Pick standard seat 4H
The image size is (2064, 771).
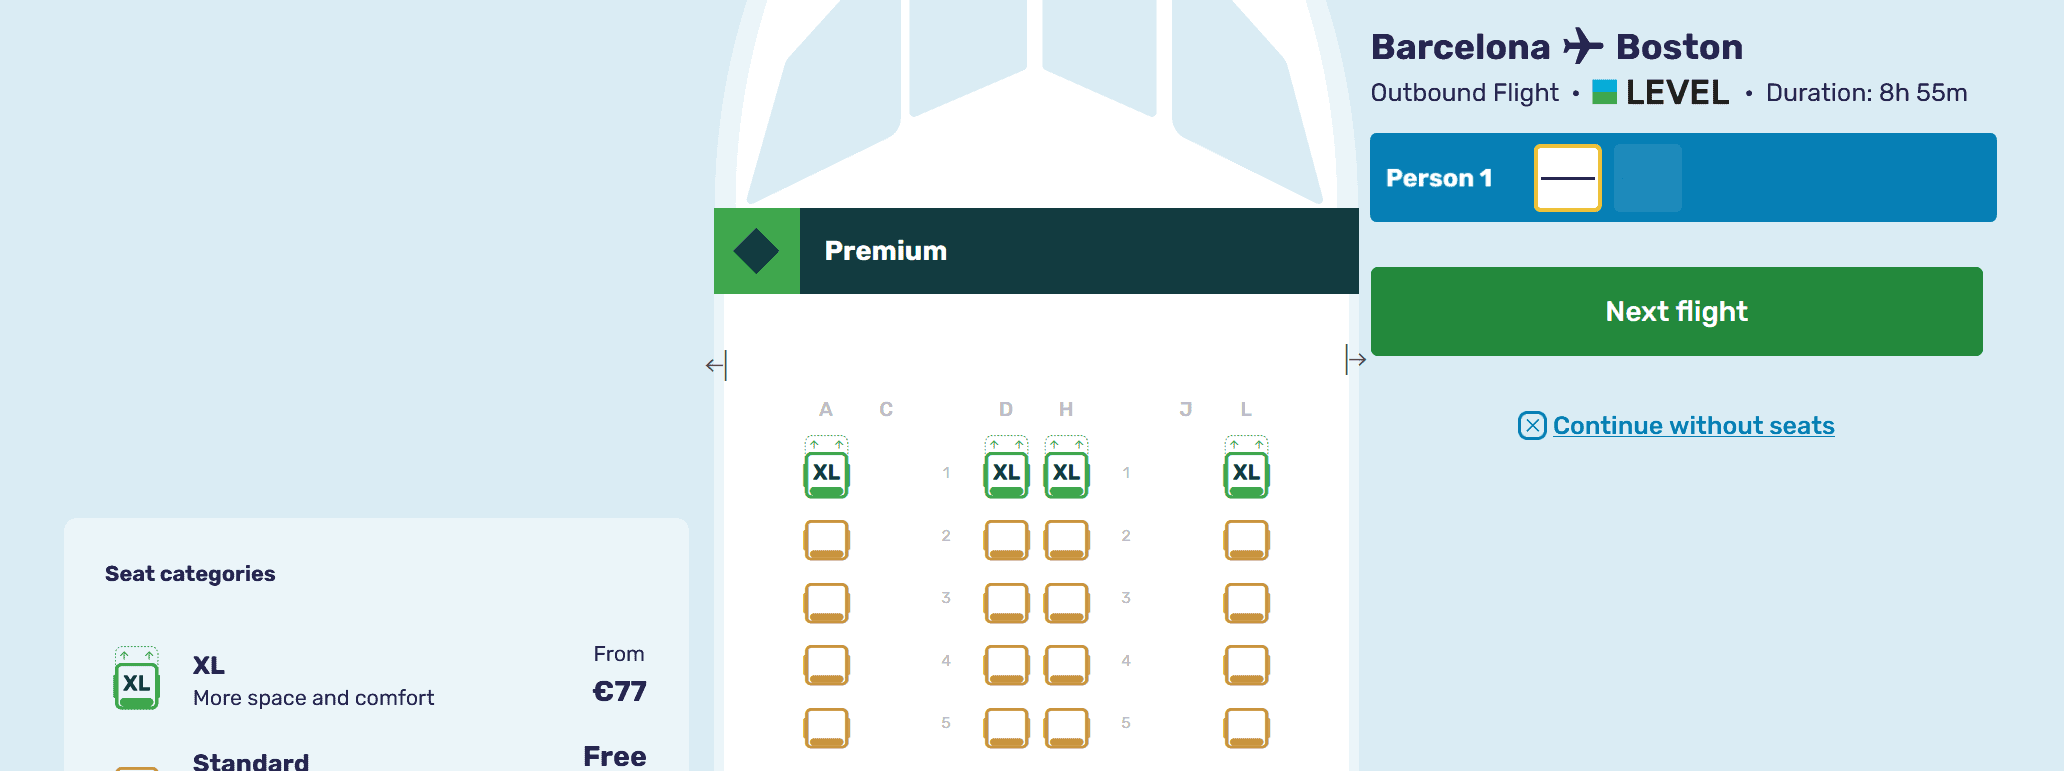(1066, 665)
